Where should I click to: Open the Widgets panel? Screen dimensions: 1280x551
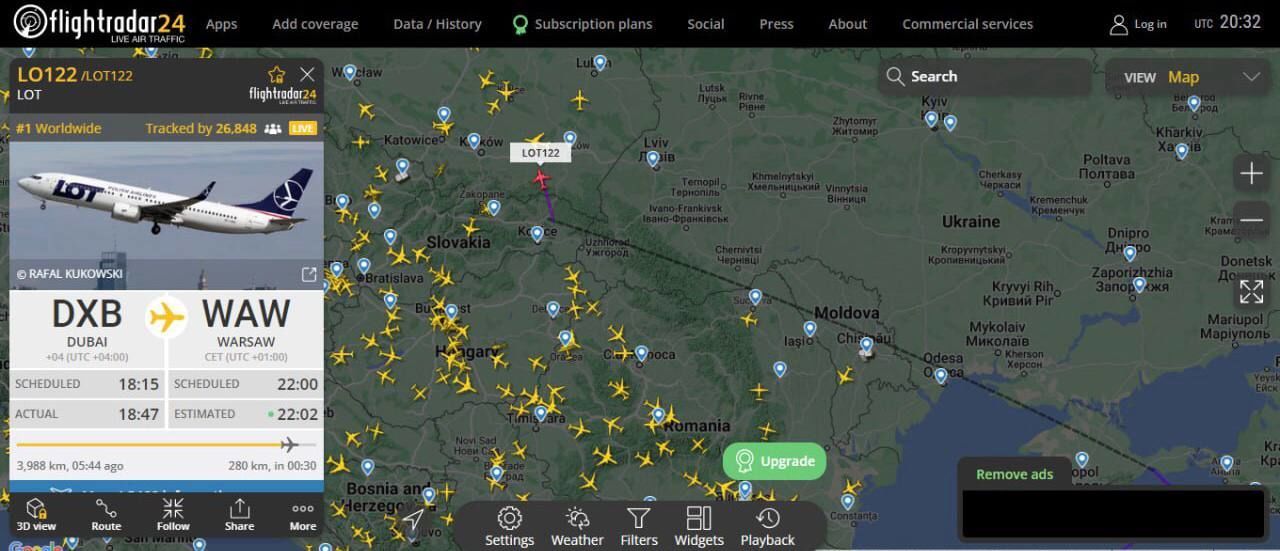699,527
